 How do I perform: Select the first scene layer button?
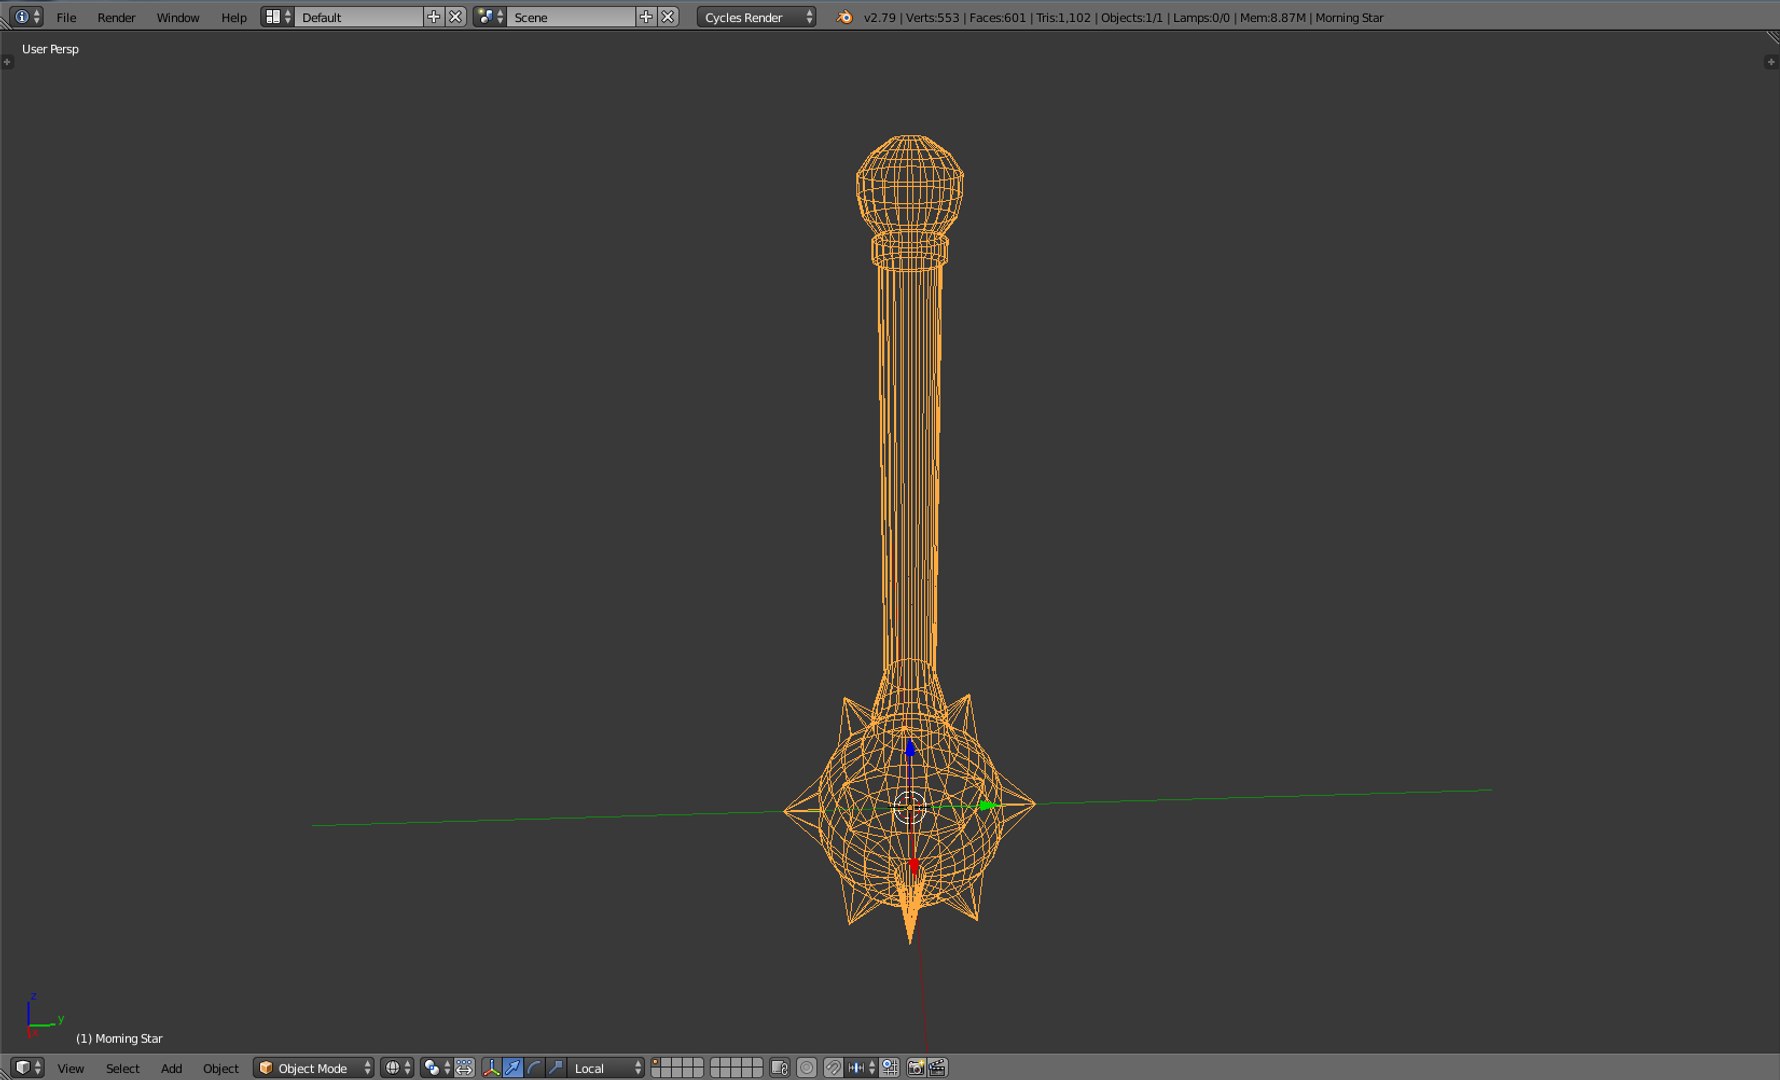657,1063
